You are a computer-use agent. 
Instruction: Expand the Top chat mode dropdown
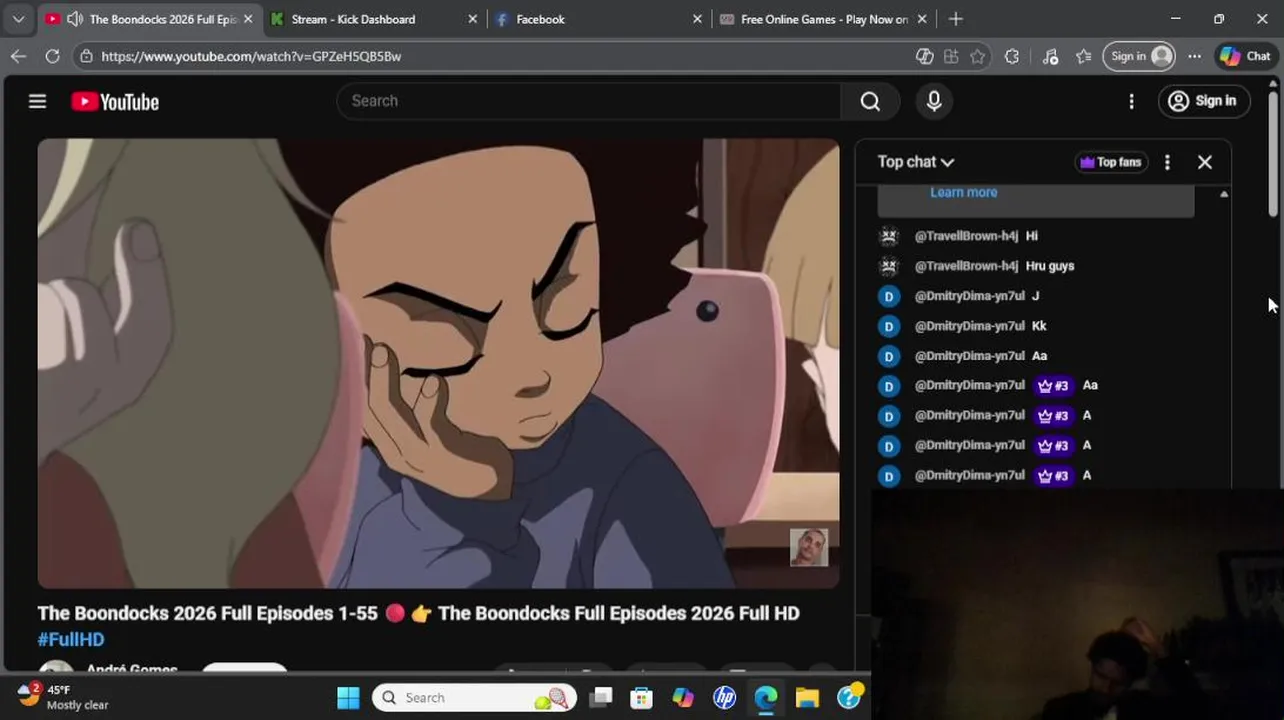click(916, 162)
